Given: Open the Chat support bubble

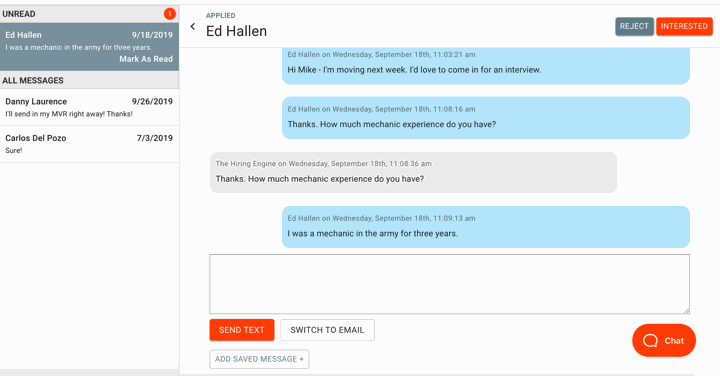Looking at the screenshot, I should 664,340.
